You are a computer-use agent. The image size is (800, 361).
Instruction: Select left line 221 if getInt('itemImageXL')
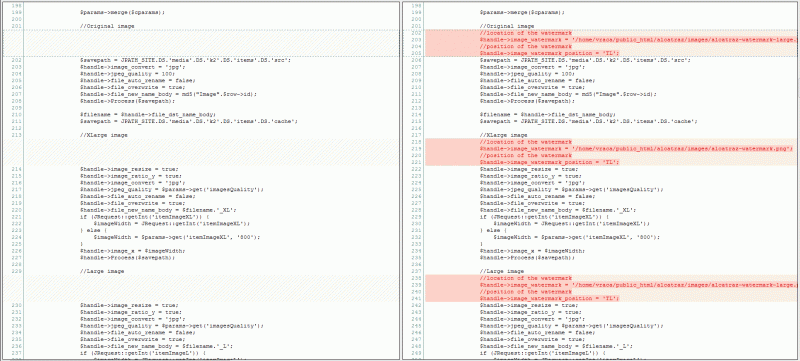tap(144, 217)
